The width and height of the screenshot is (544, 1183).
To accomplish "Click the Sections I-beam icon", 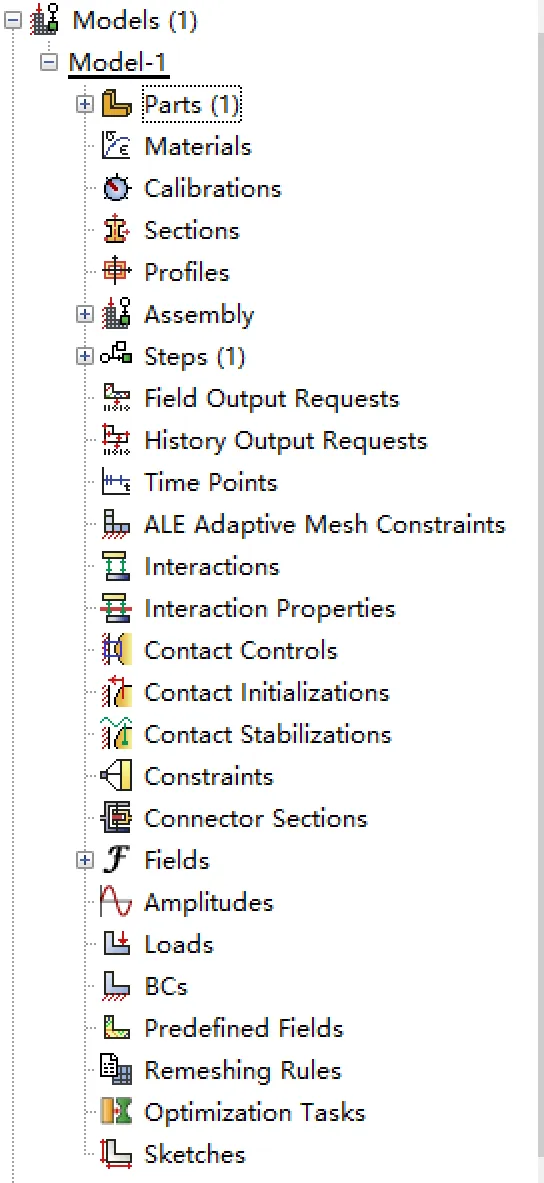I will pos(116,230).
